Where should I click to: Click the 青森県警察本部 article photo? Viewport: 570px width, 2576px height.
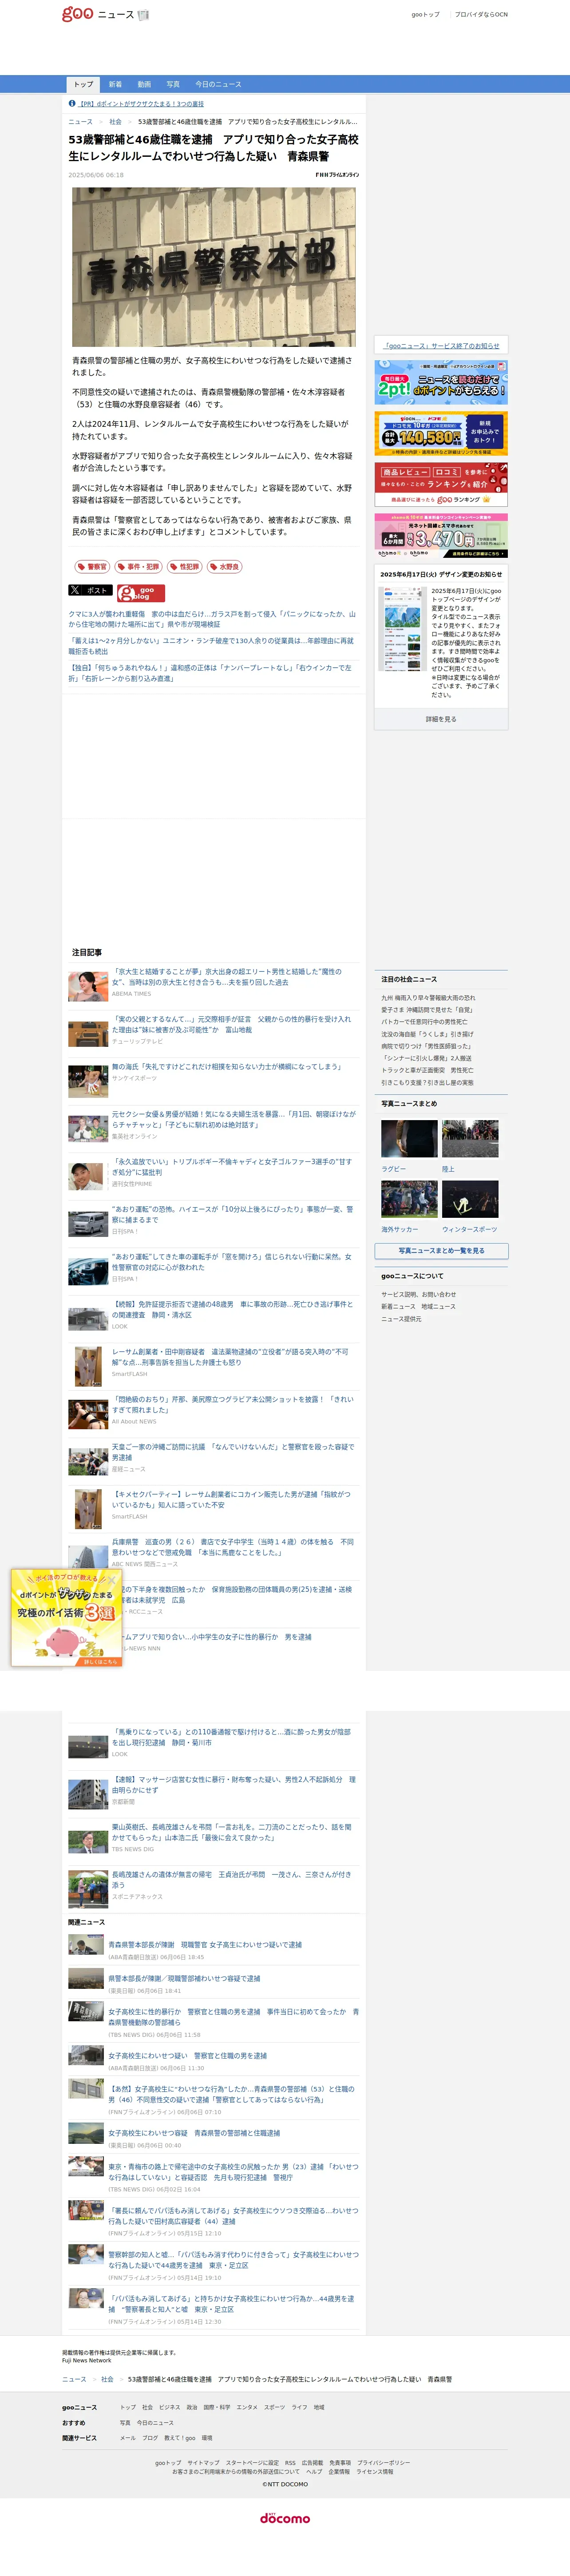pos(213,267)
